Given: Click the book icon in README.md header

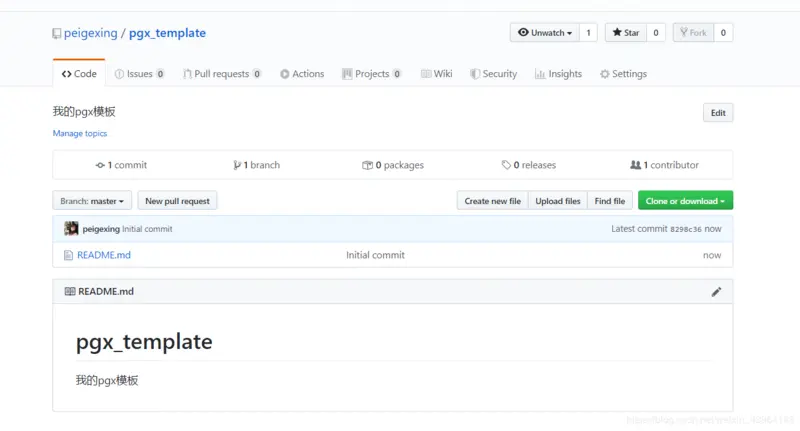Looking at the screenshot, I should (x=70, y=291).
